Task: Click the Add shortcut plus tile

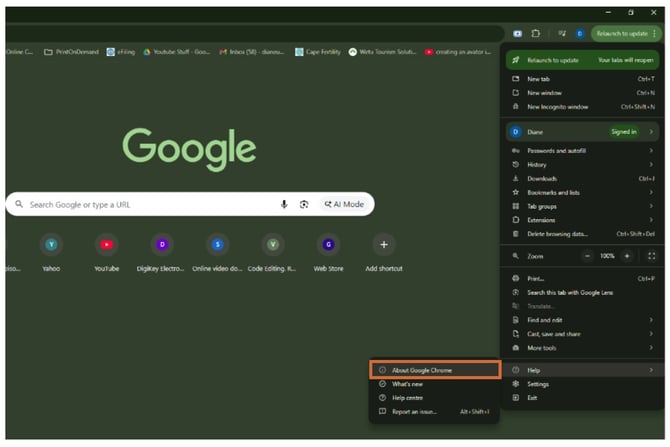Action: (384, 252)
